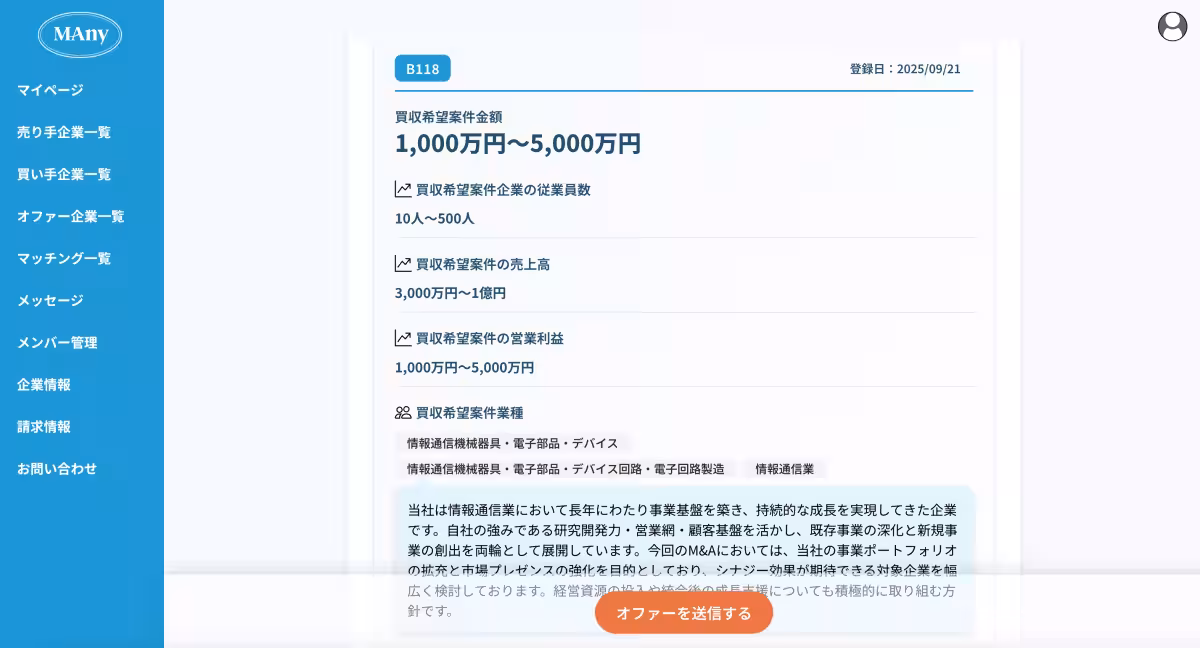This screenshot has width=1200, height=648.
Task: Select オファー企業一覧 menu item
Action: click(x=70, y=216)
